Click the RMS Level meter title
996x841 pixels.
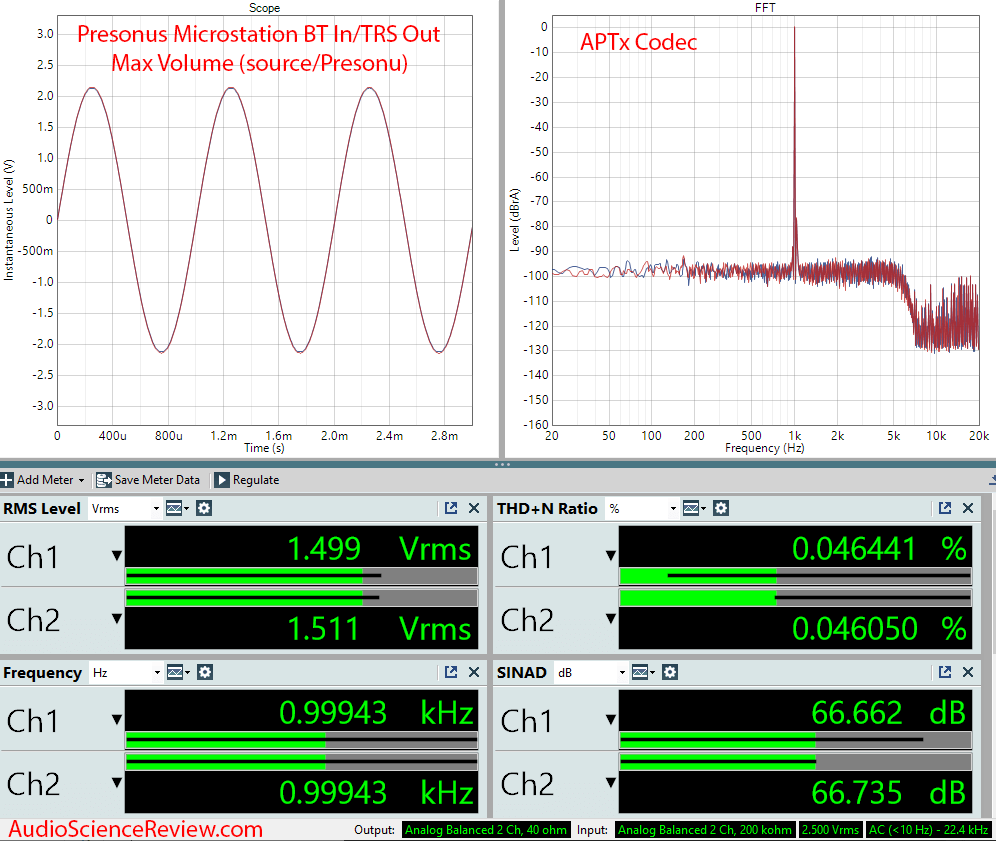pos(42,509)
